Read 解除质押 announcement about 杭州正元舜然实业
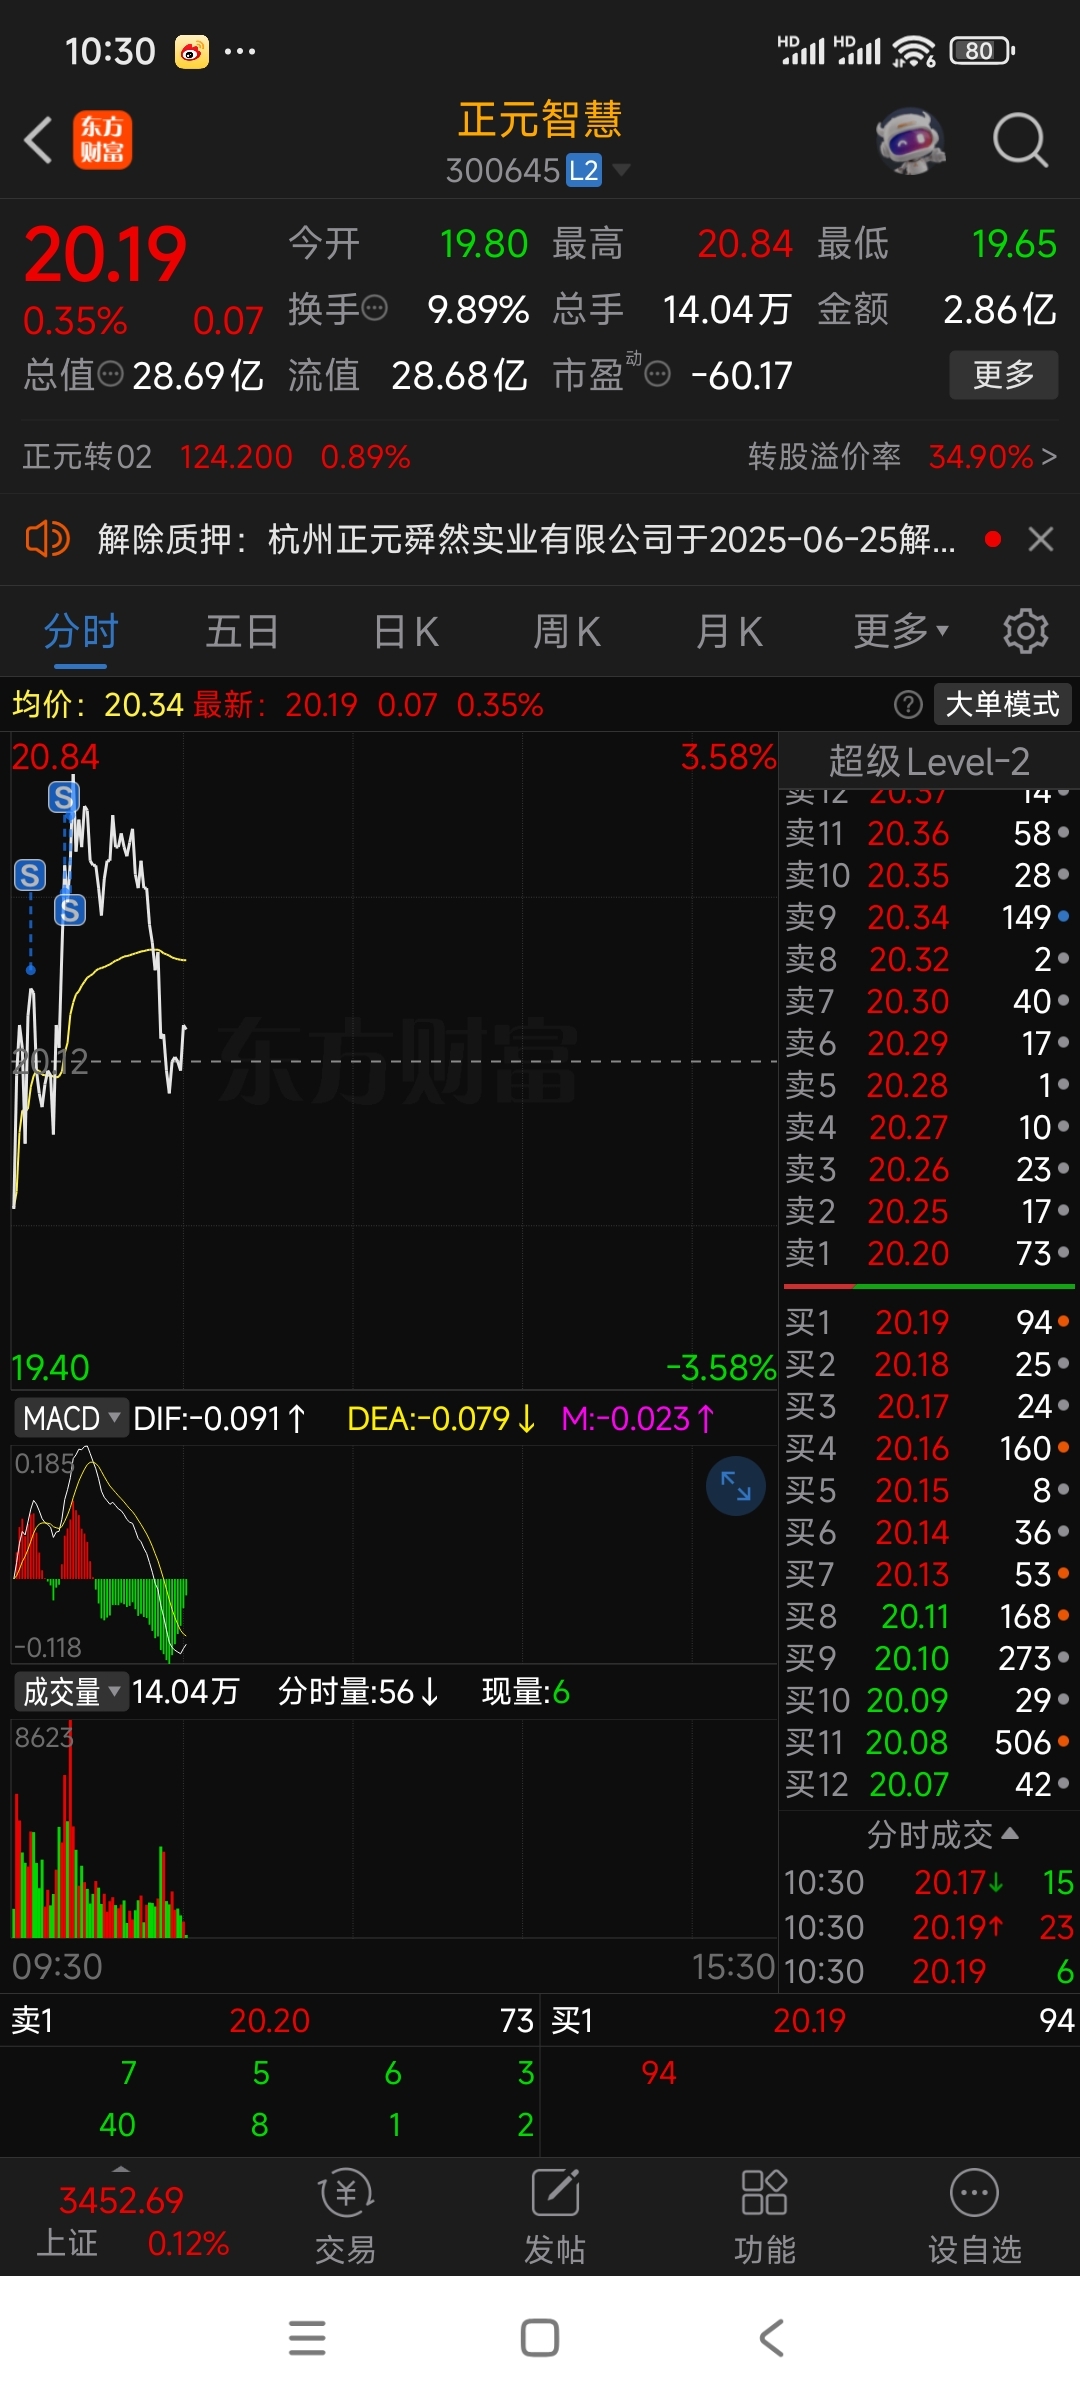The width and height of the screenshot is (1080, 2400). coord(526,539)
